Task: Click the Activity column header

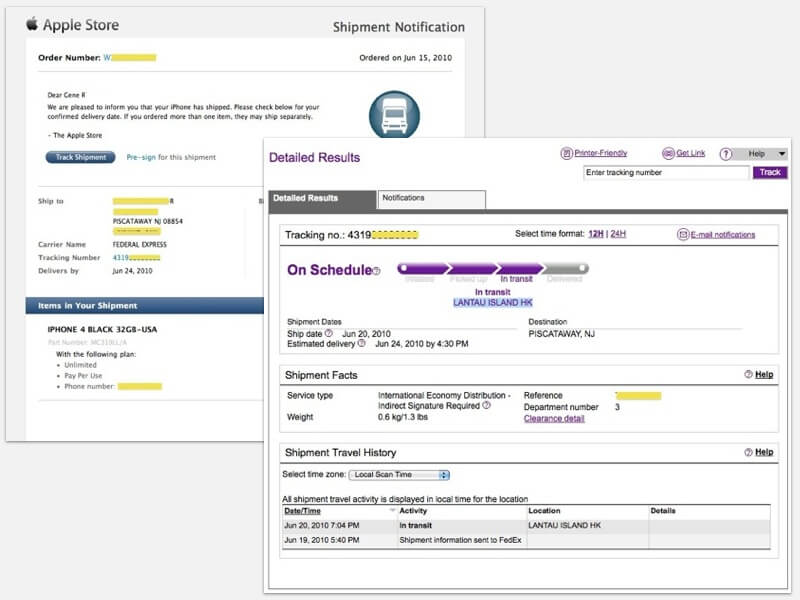Action: coord(413,511)
